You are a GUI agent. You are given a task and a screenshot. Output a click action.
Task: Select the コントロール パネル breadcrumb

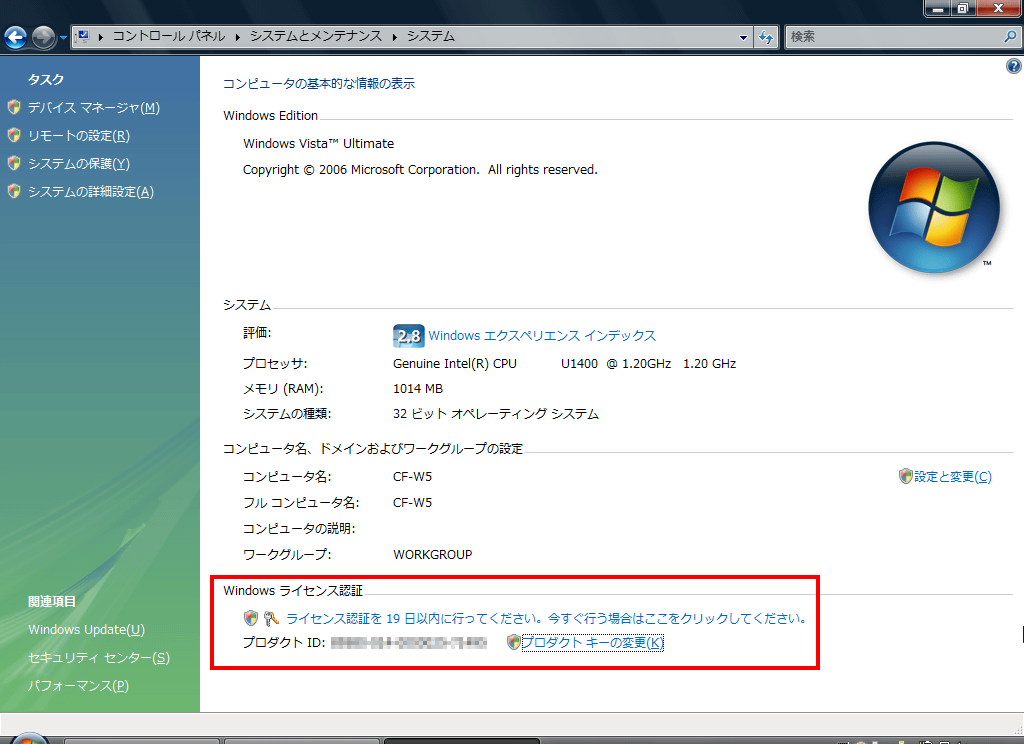(169, 36)
